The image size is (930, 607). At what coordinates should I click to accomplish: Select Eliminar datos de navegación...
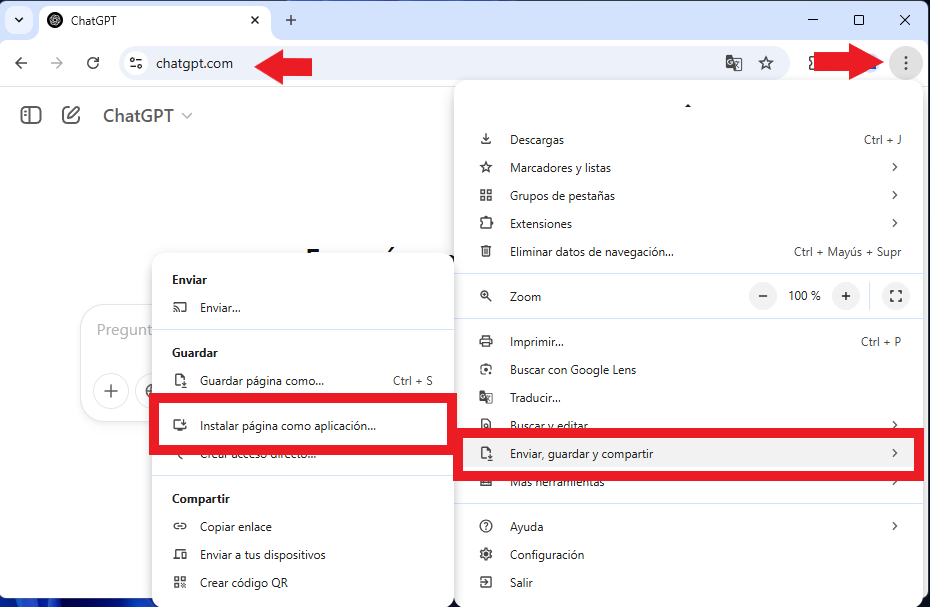click(690, 252)
